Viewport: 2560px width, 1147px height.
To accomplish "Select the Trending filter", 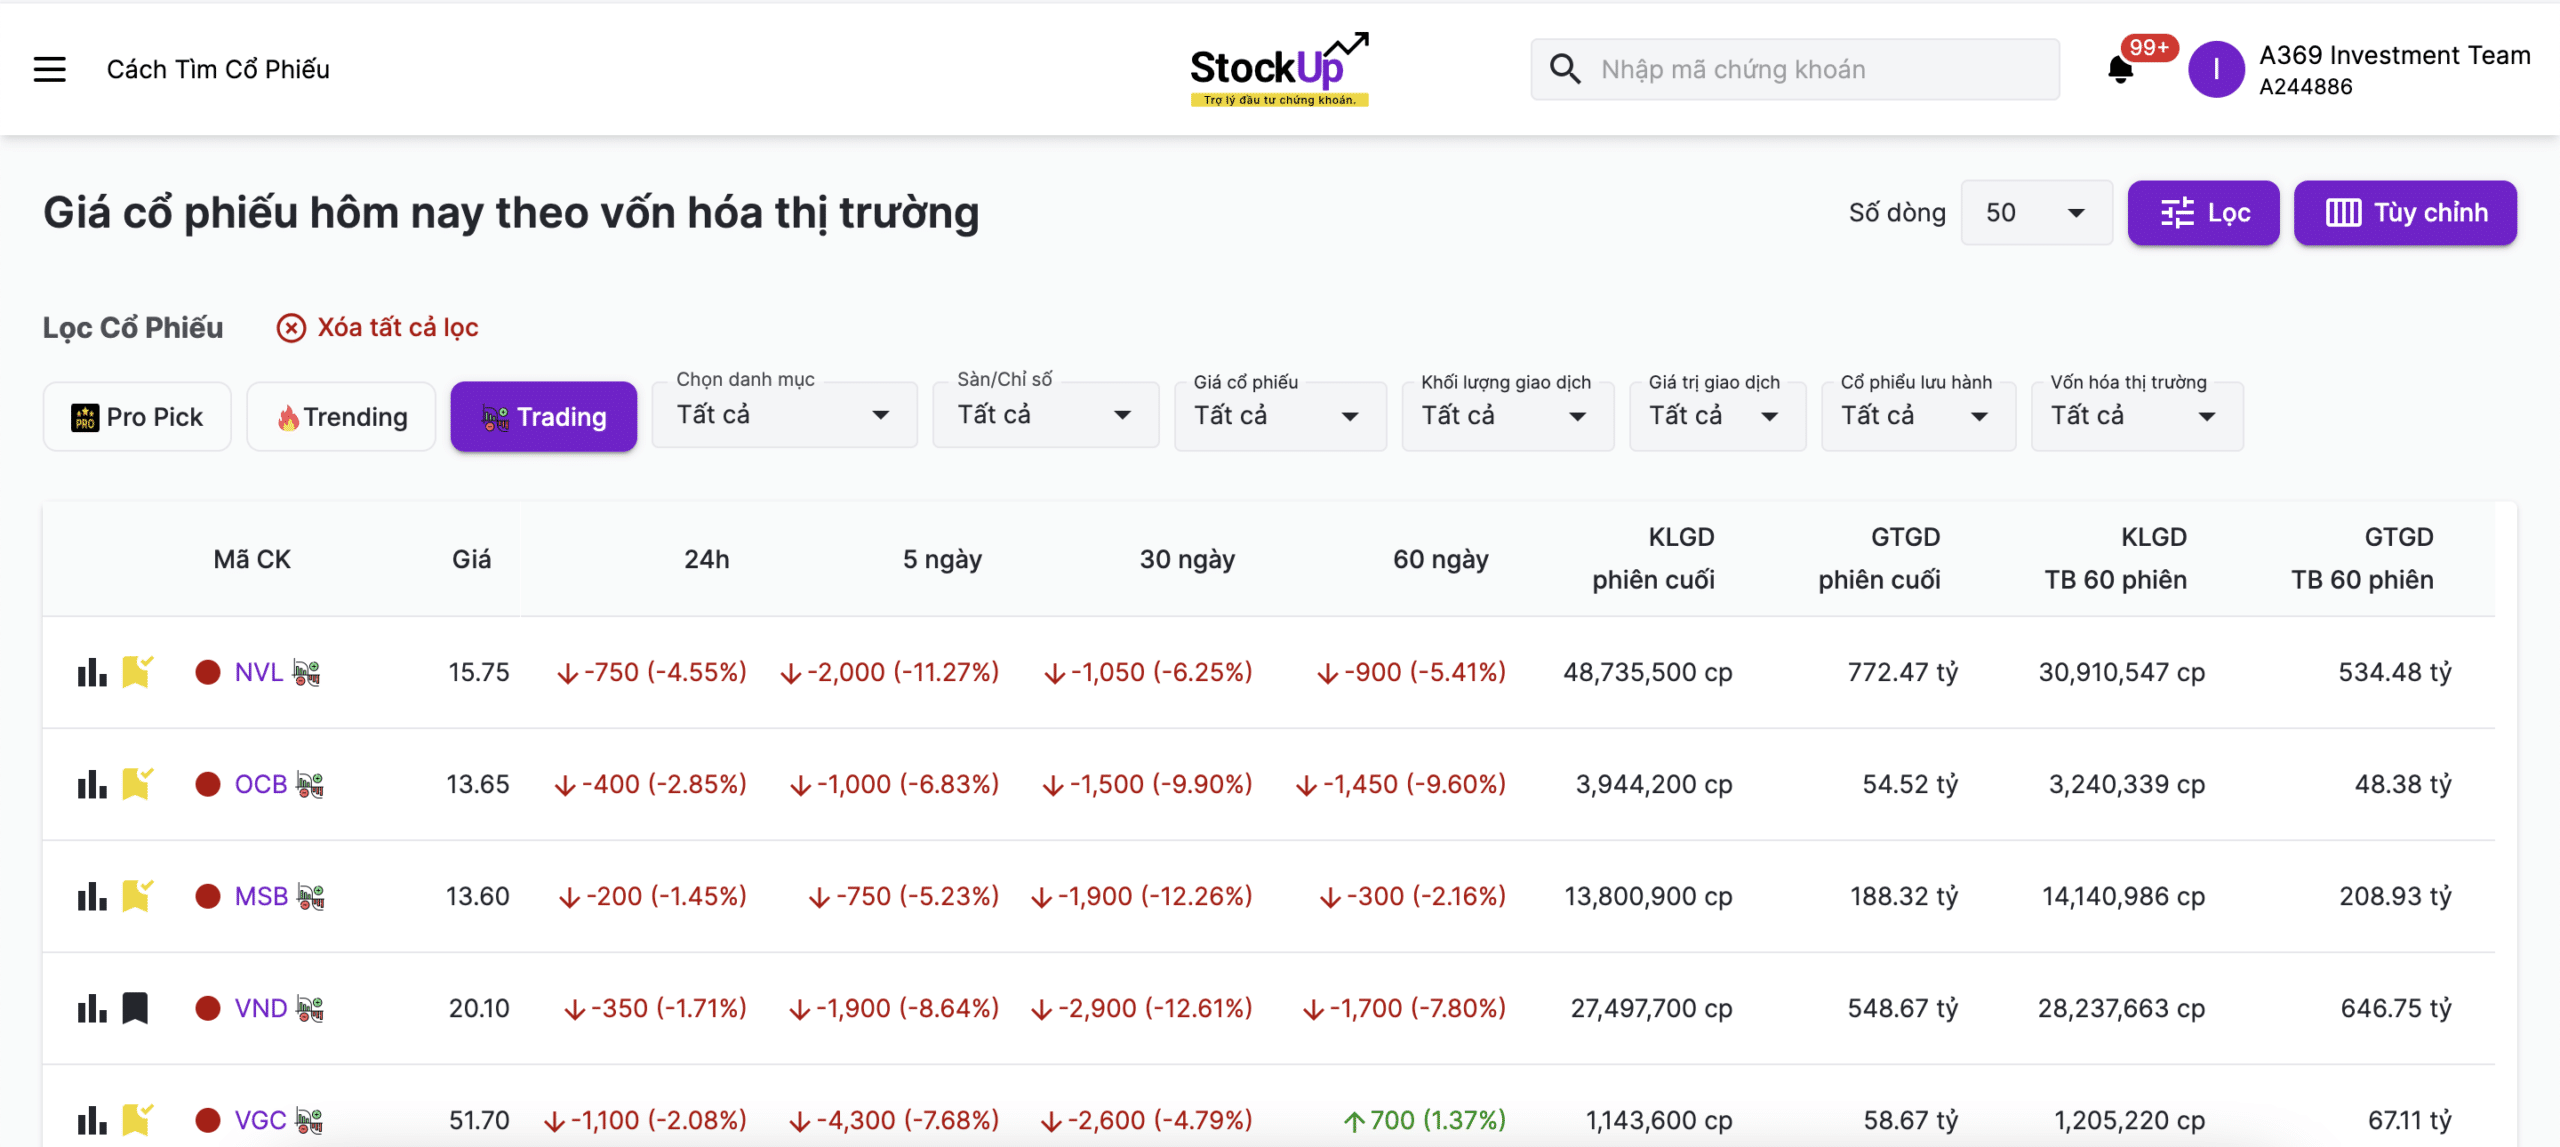I will [x=341, y=417].
